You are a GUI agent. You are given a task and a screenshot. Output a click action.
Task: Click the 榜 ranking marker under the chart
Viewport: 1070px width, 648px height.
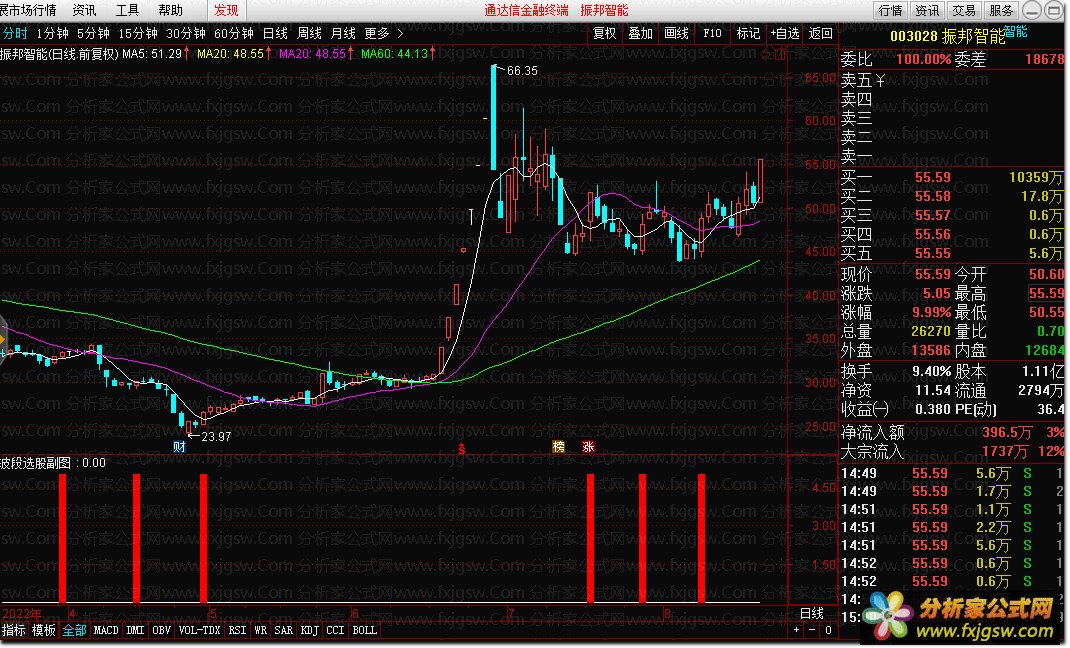click(559, 447)
